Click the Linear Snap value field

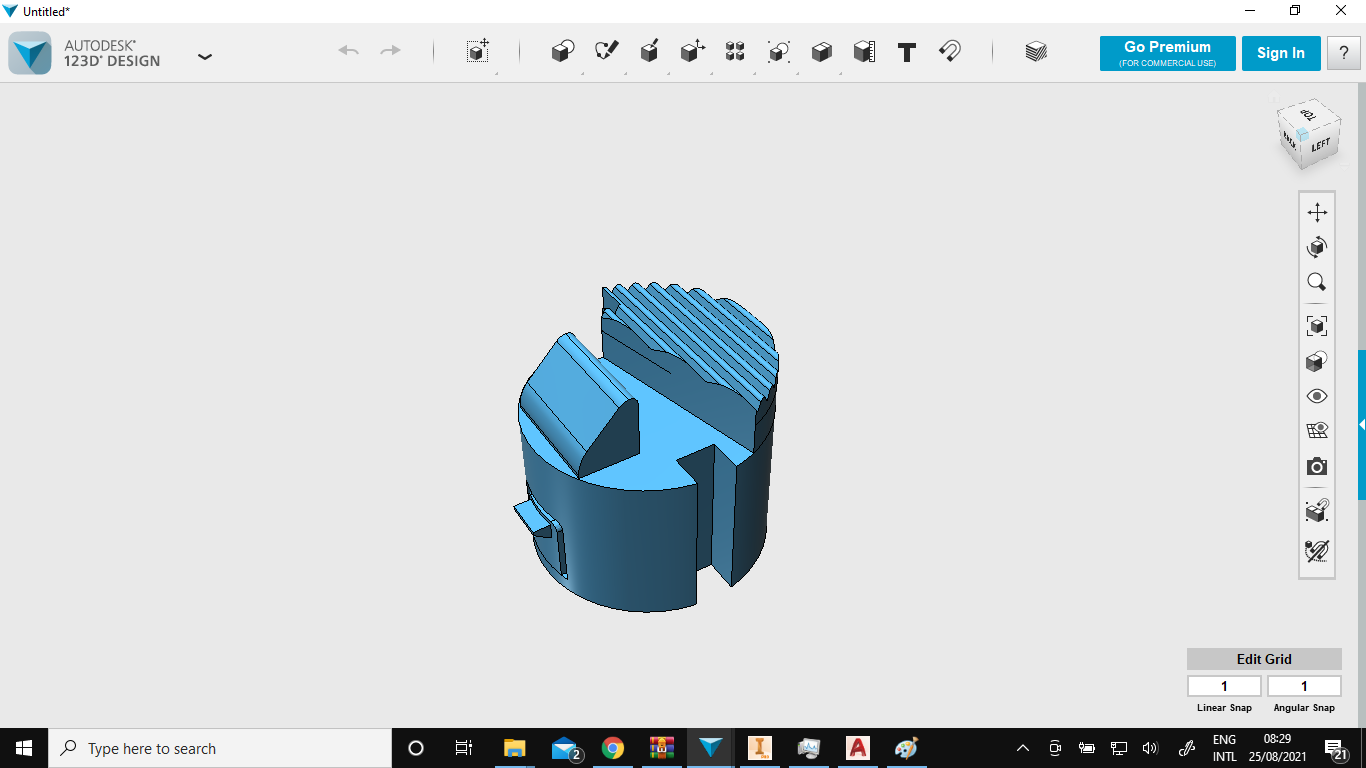coord(1224,686)
